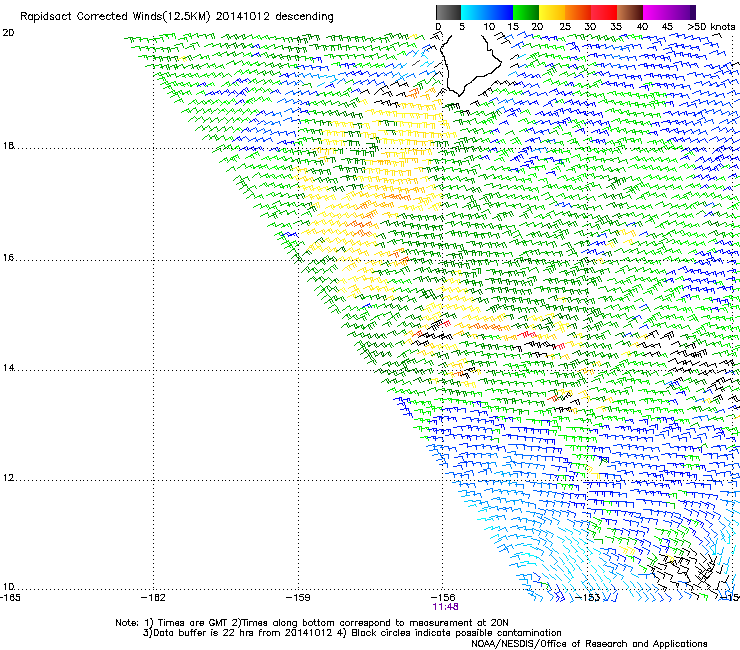Click the gray 0-5 knots color swatch

[x=448, y=12]
